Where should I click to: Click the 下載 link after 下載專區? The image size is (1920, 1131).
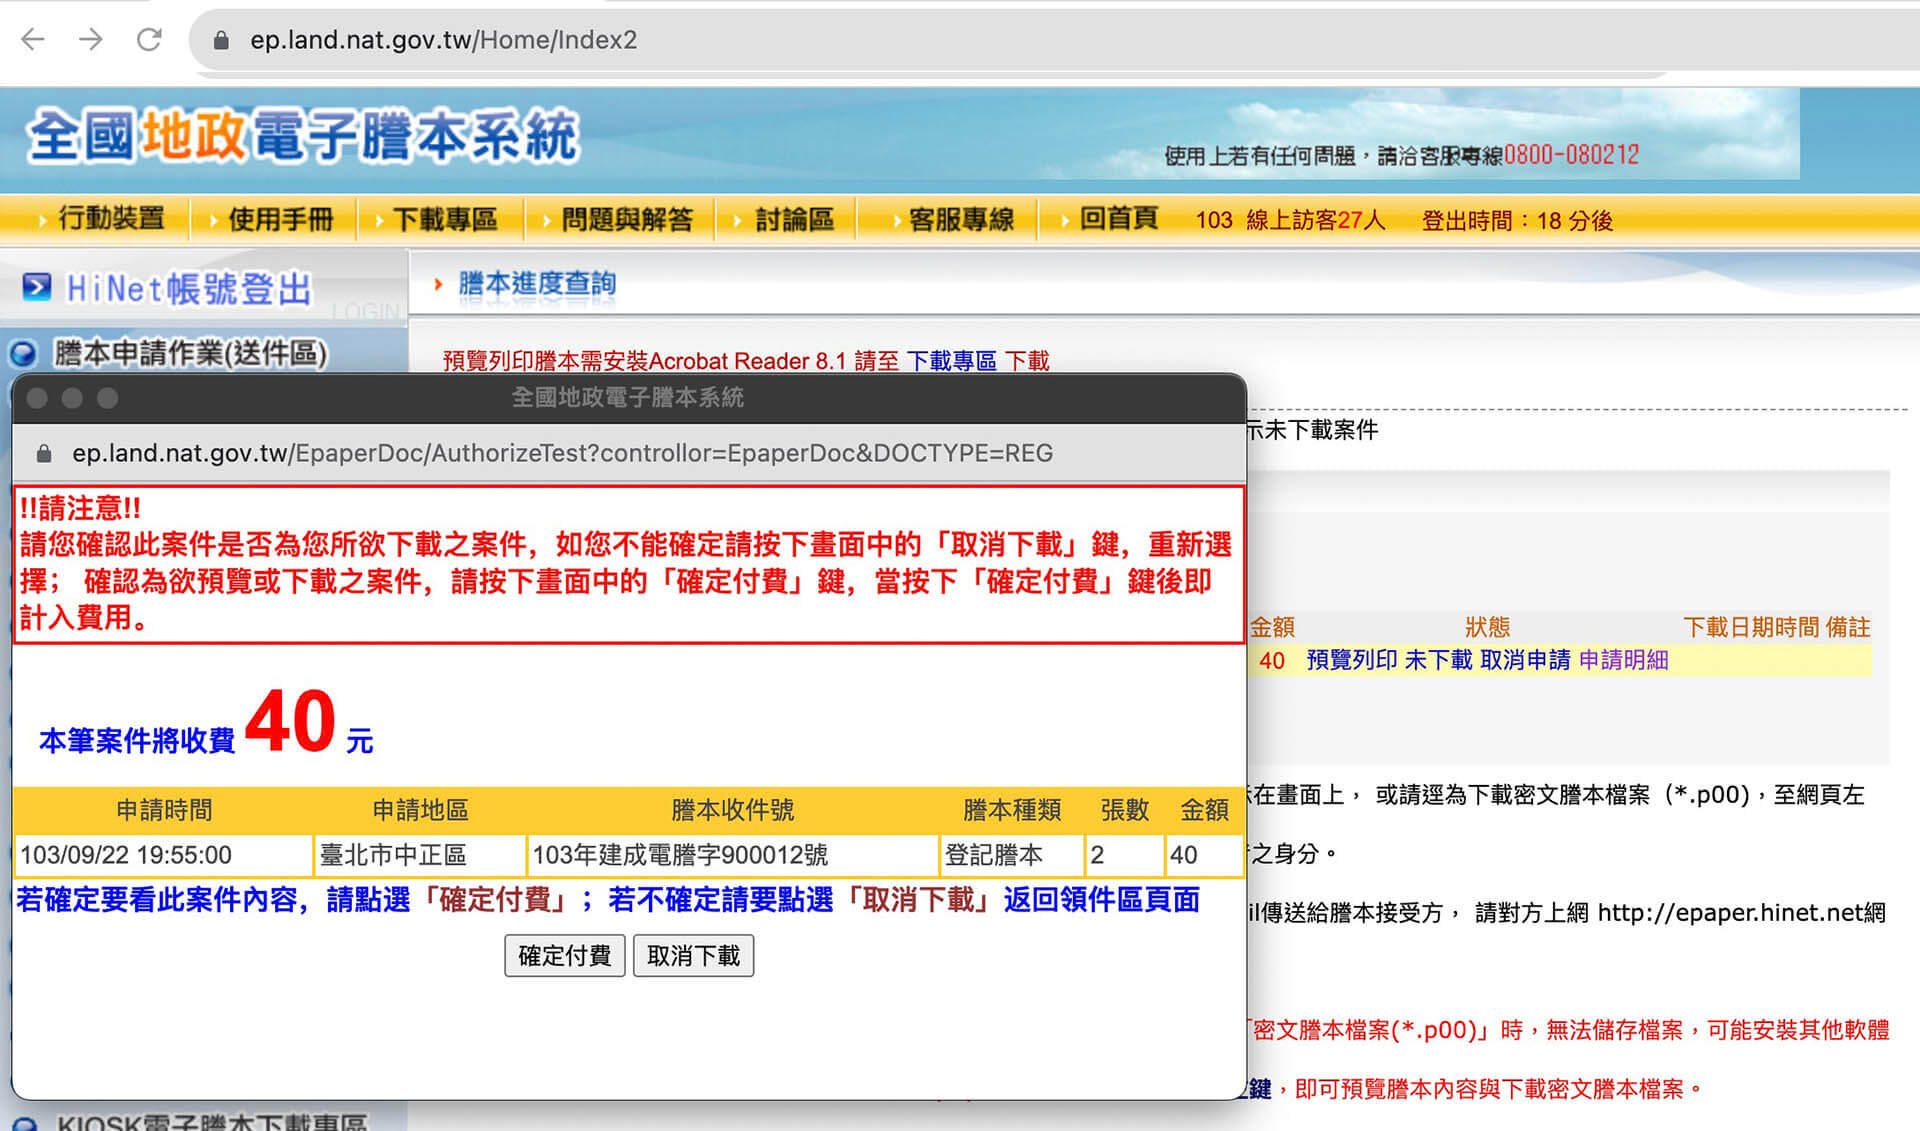pos(1027,361)
